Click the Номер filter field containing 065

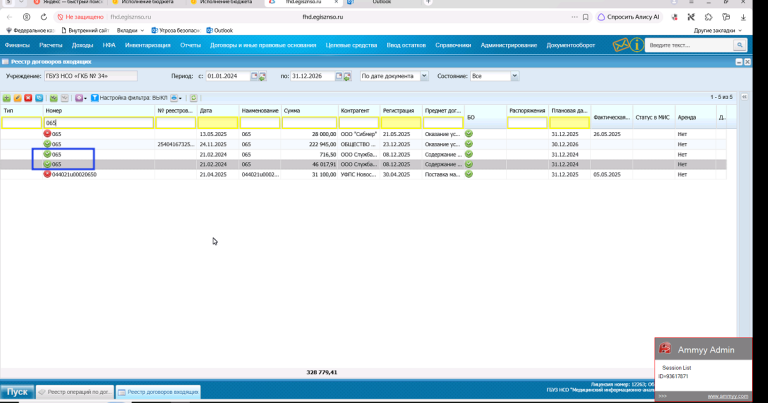point(98,123)
